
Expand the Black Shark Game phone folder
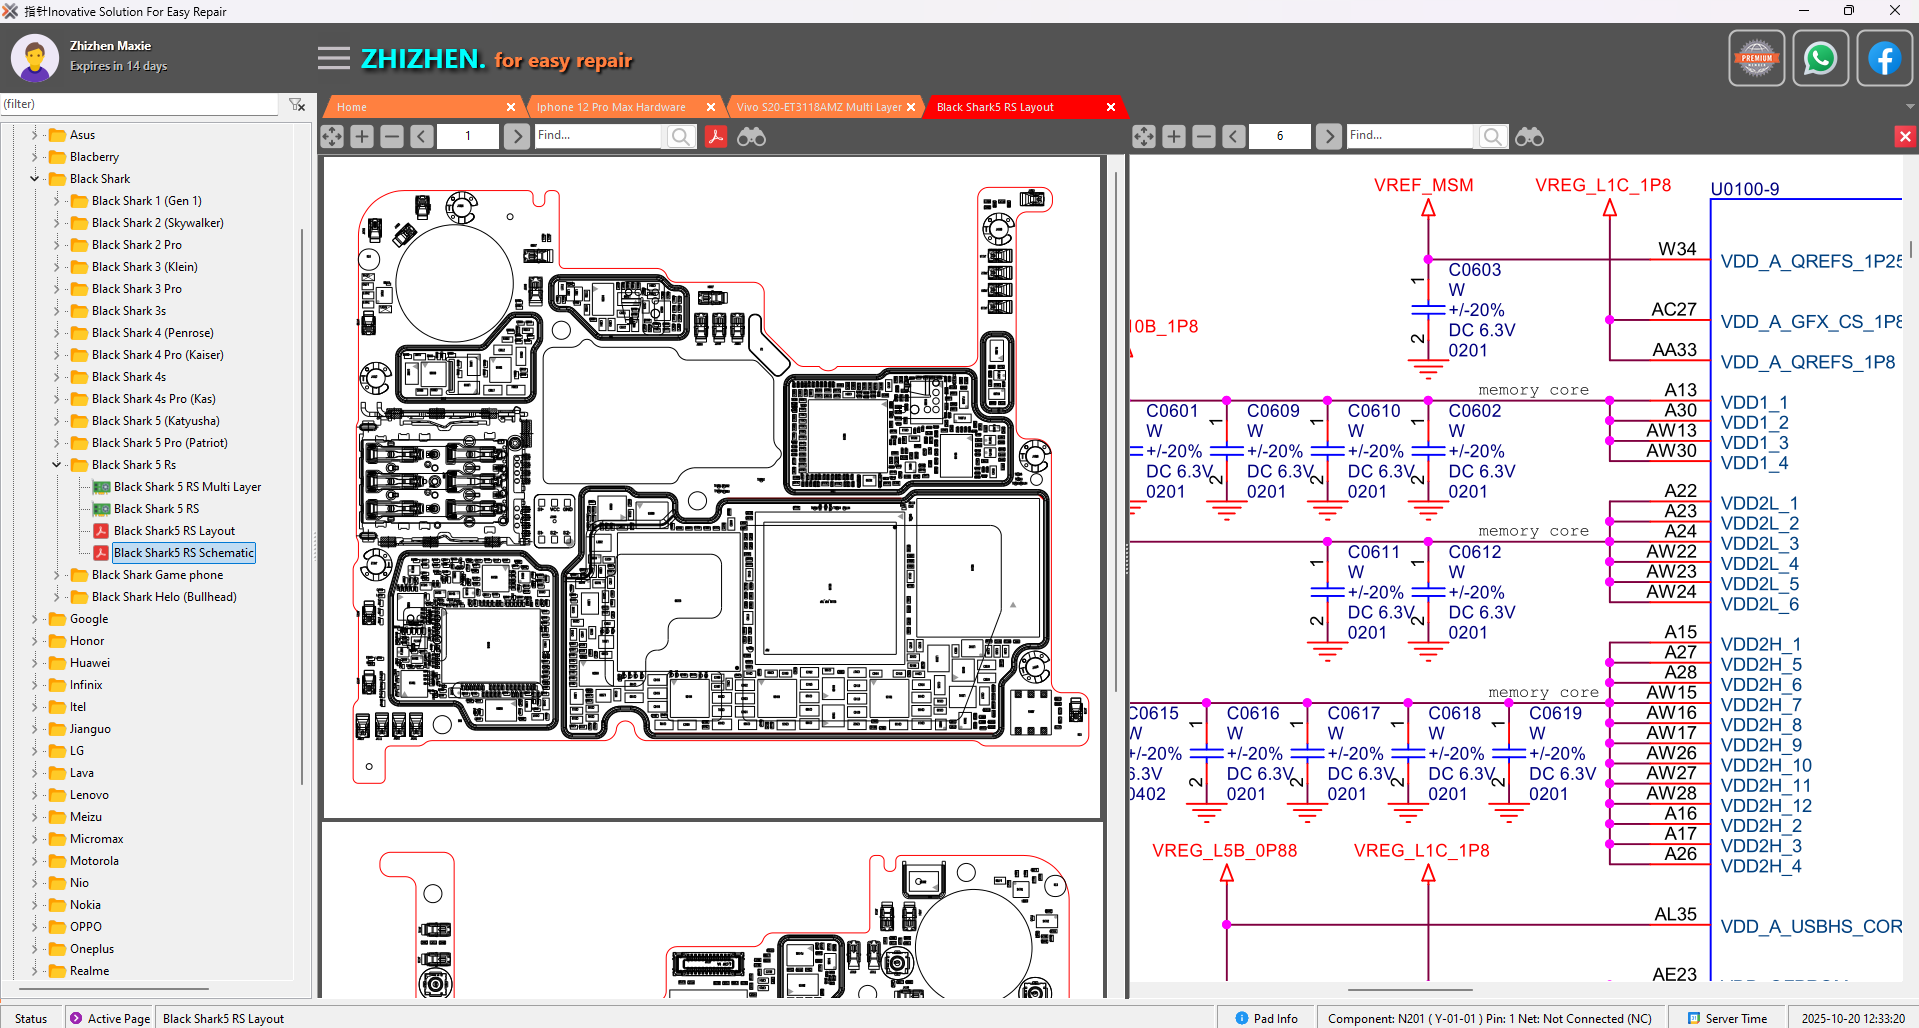pos(57,575)
